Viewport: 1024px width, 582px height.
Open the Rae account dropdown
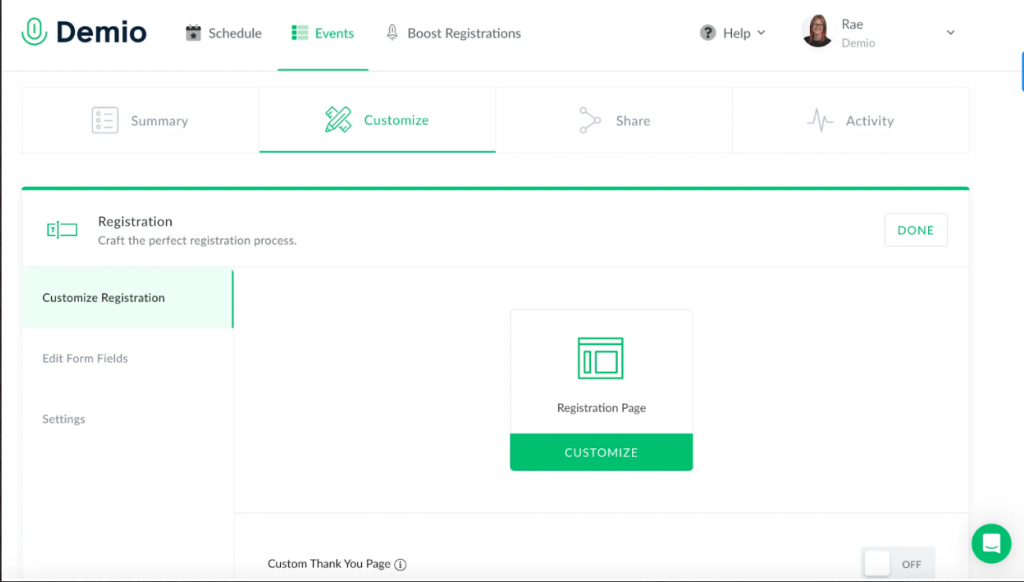tap(949, 33)
